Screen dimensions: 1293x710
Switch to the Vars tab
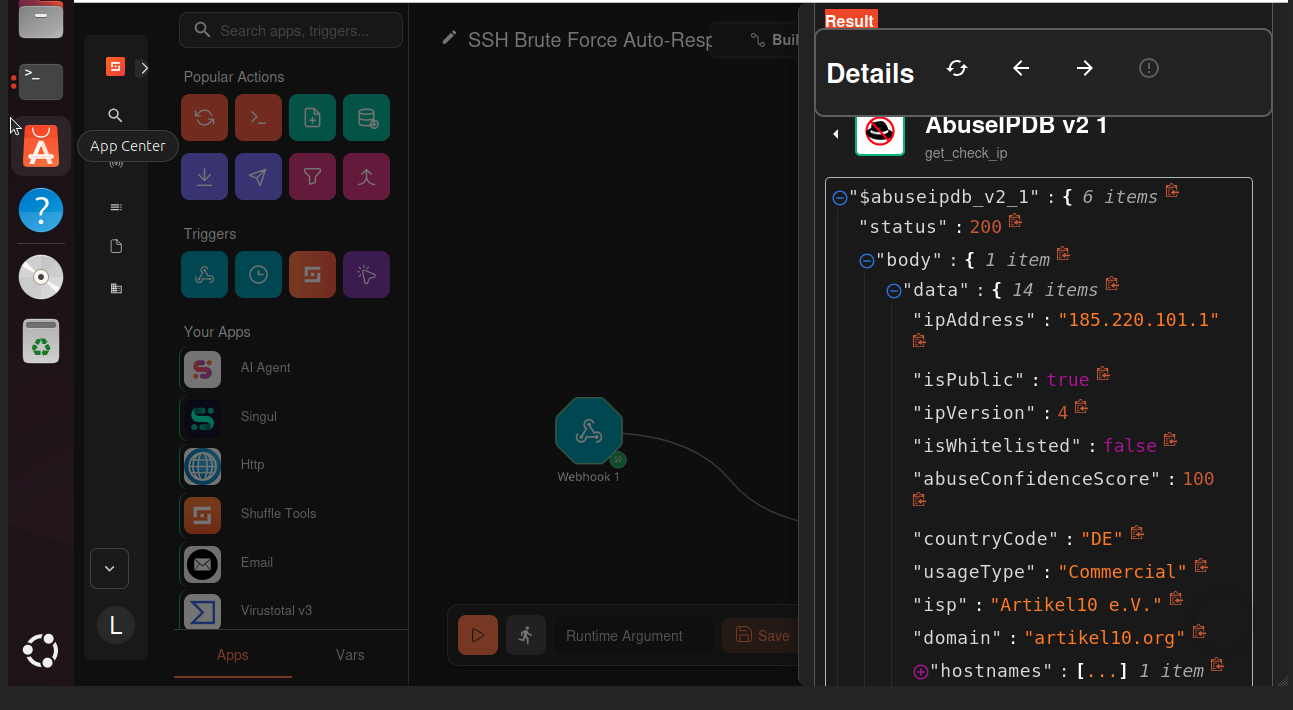coord(350,655)
